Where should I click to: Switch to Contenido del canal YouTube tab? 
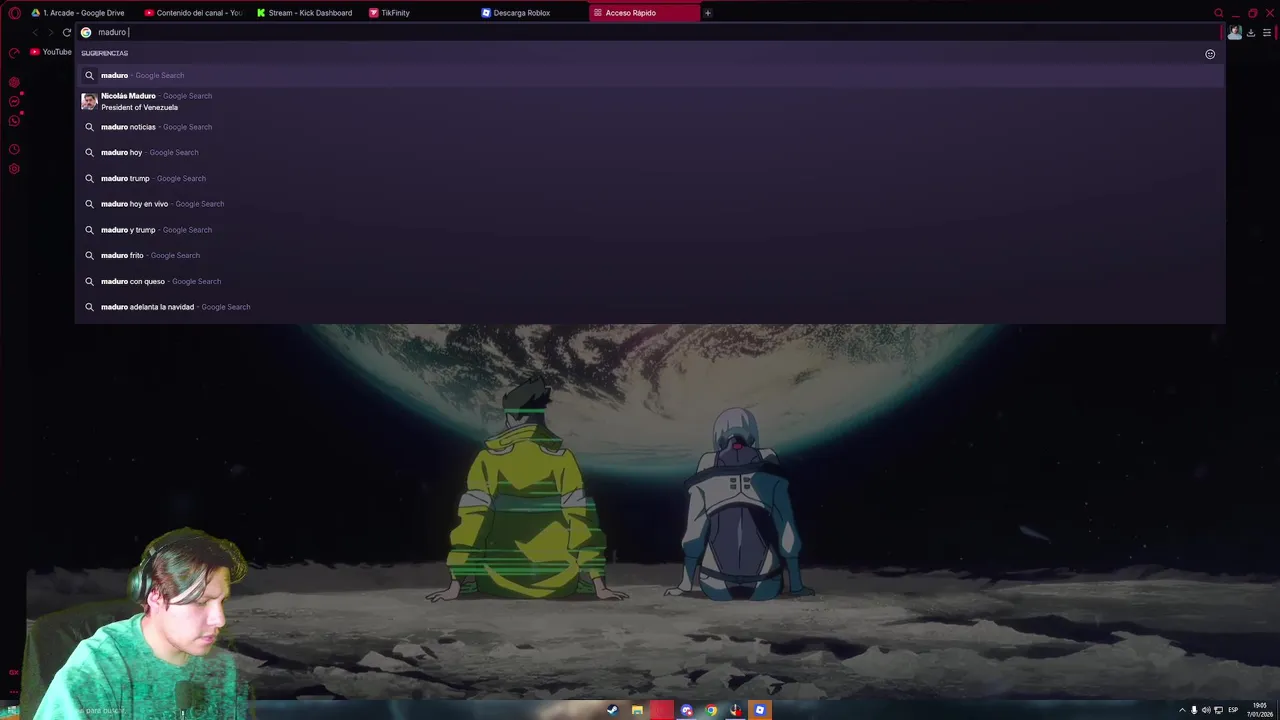tap(193, 13)
